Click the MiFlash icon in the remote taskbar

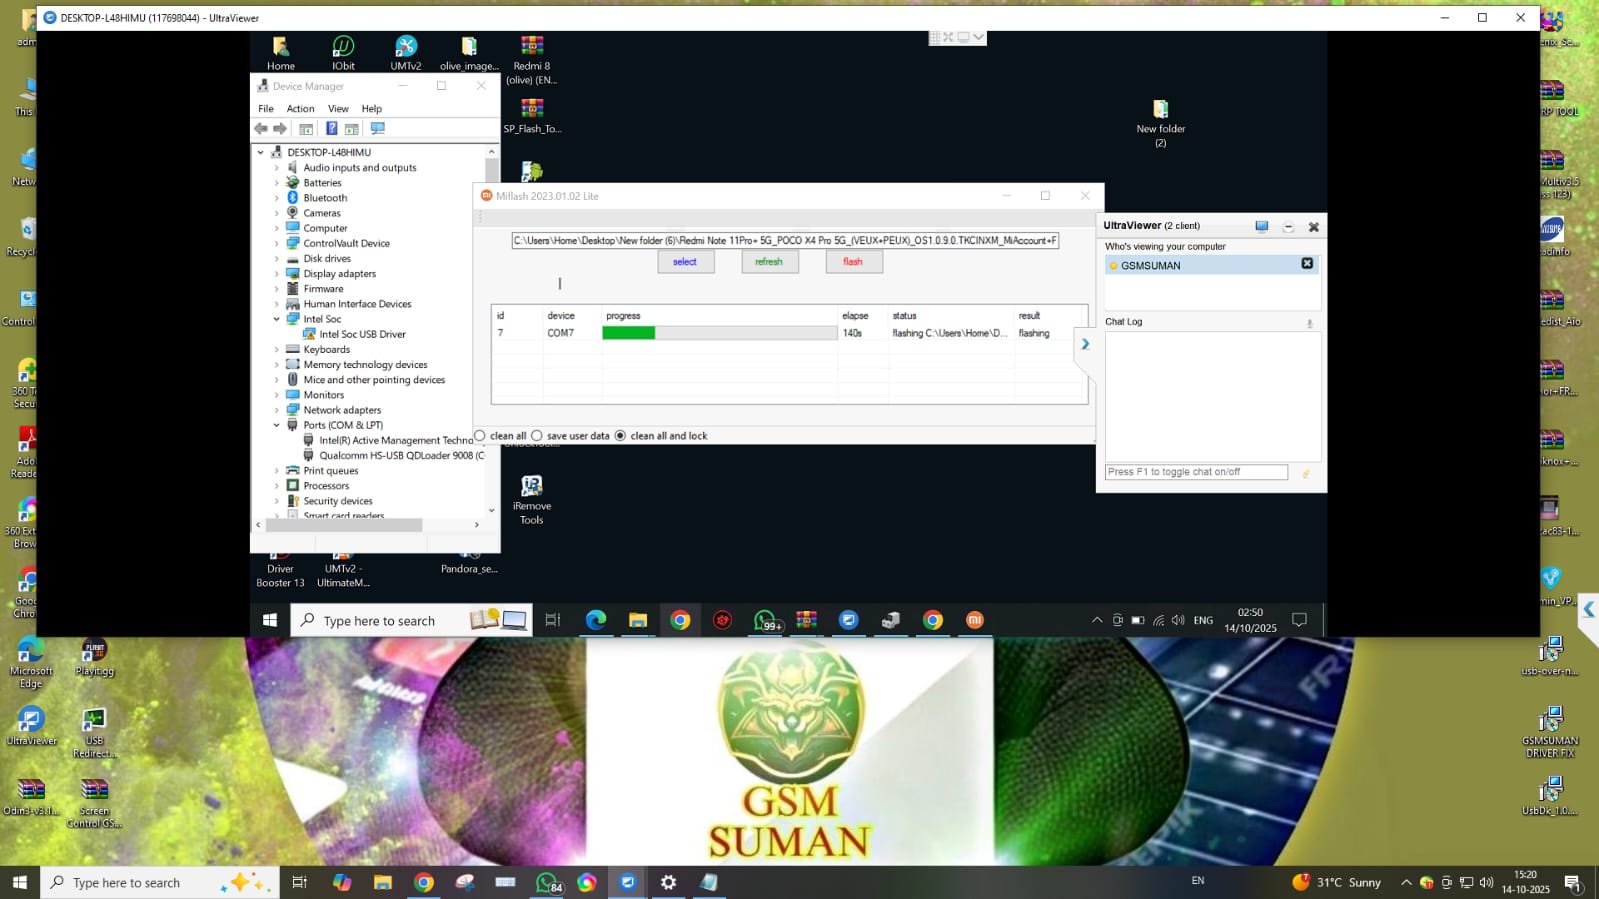[x=974, y=620]
